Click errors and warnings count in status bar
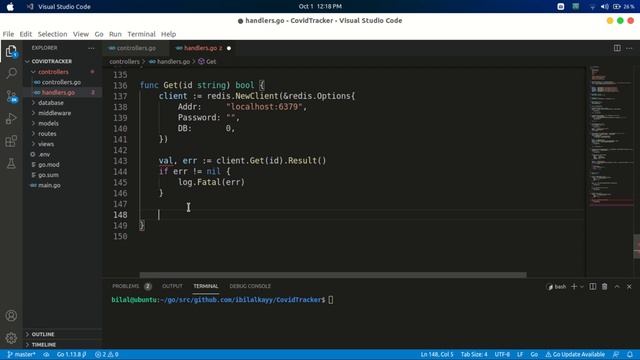 point(107,354)
